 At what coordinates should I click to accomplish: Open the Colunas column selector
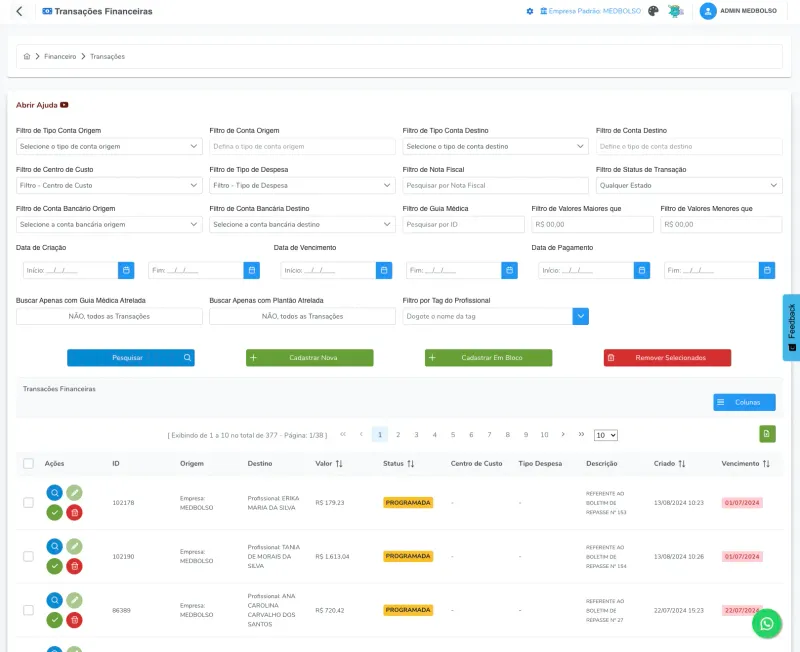pyautogui.click(x=744, y=402)
